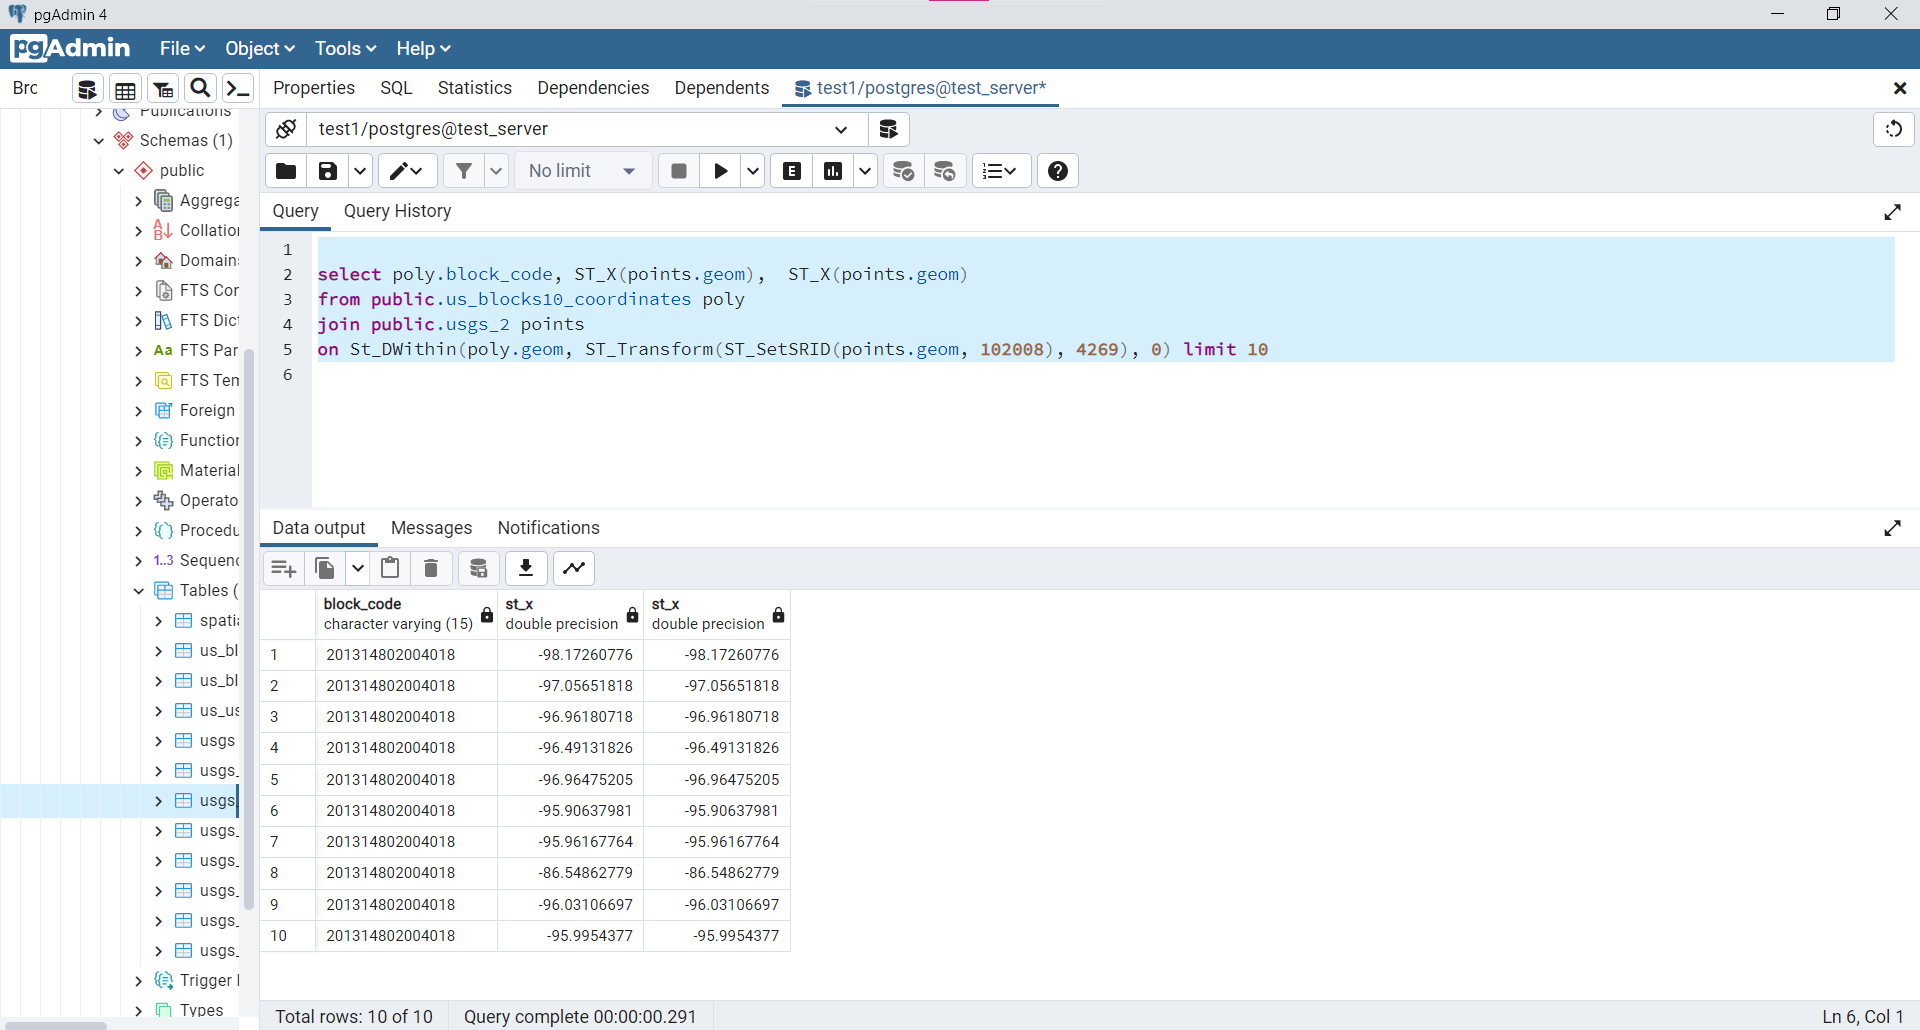
Task: Open the Graph Visualiser icon
Action: [x=574, y=569]
